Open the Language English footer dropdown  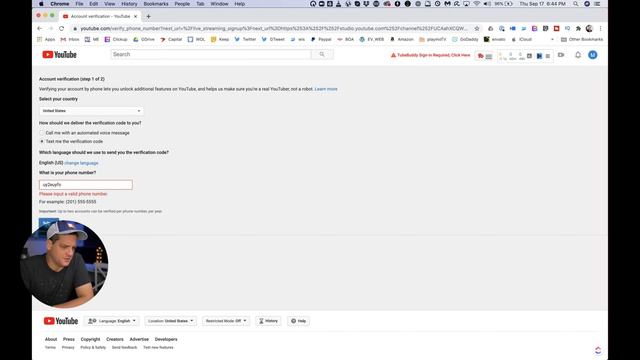pyautogui.click(x=112, y=321)
